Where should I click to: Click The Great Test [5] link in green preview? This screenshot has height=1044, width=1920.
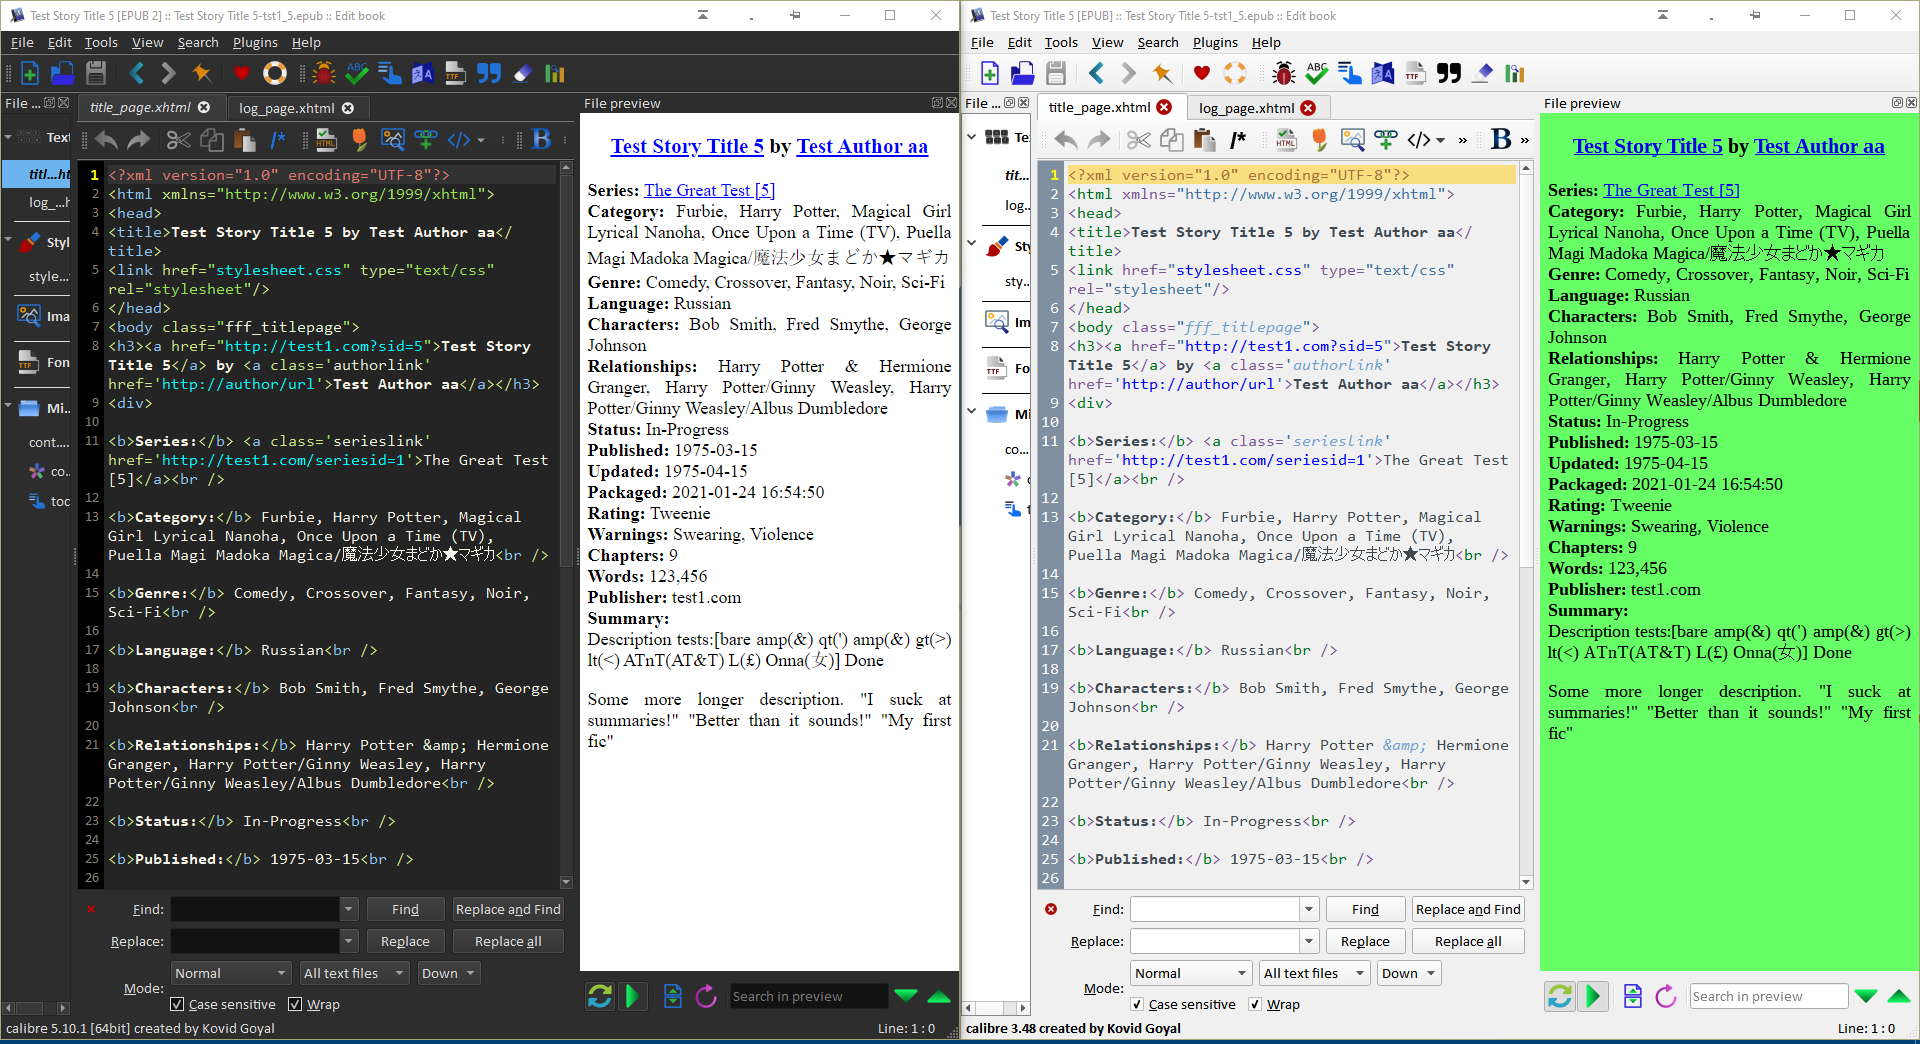point(1671,190)
